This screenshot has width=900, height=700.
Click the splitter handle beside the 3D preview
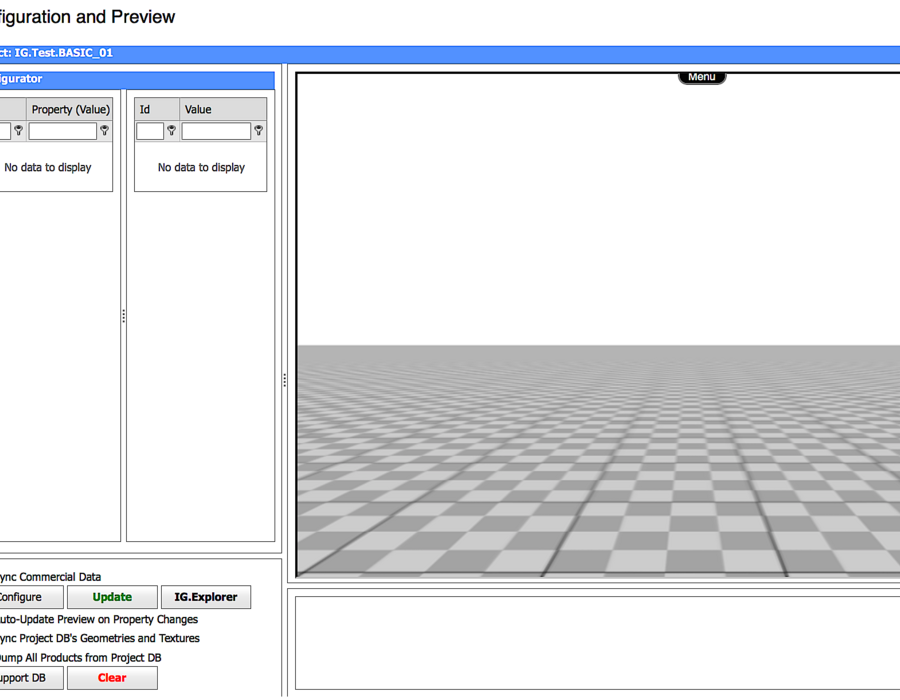284,380
